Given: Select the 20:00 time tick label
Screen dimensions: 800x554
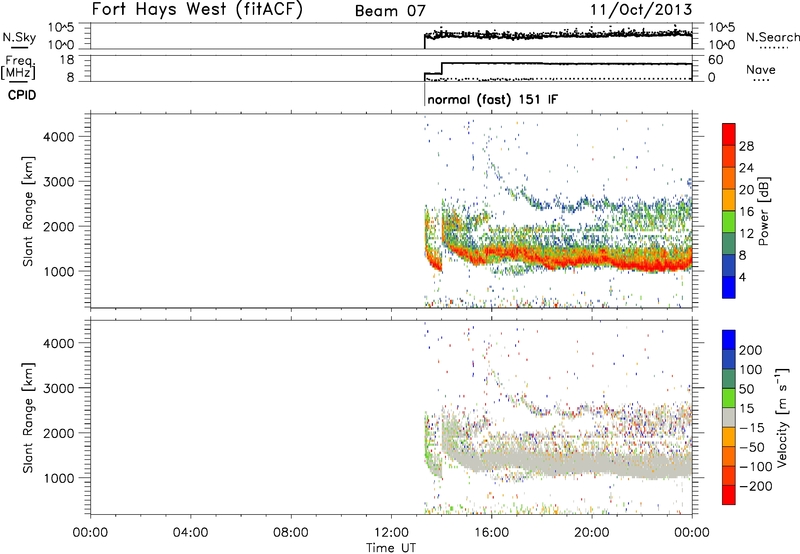Looking at the screenshot, I should click(592, 533).
